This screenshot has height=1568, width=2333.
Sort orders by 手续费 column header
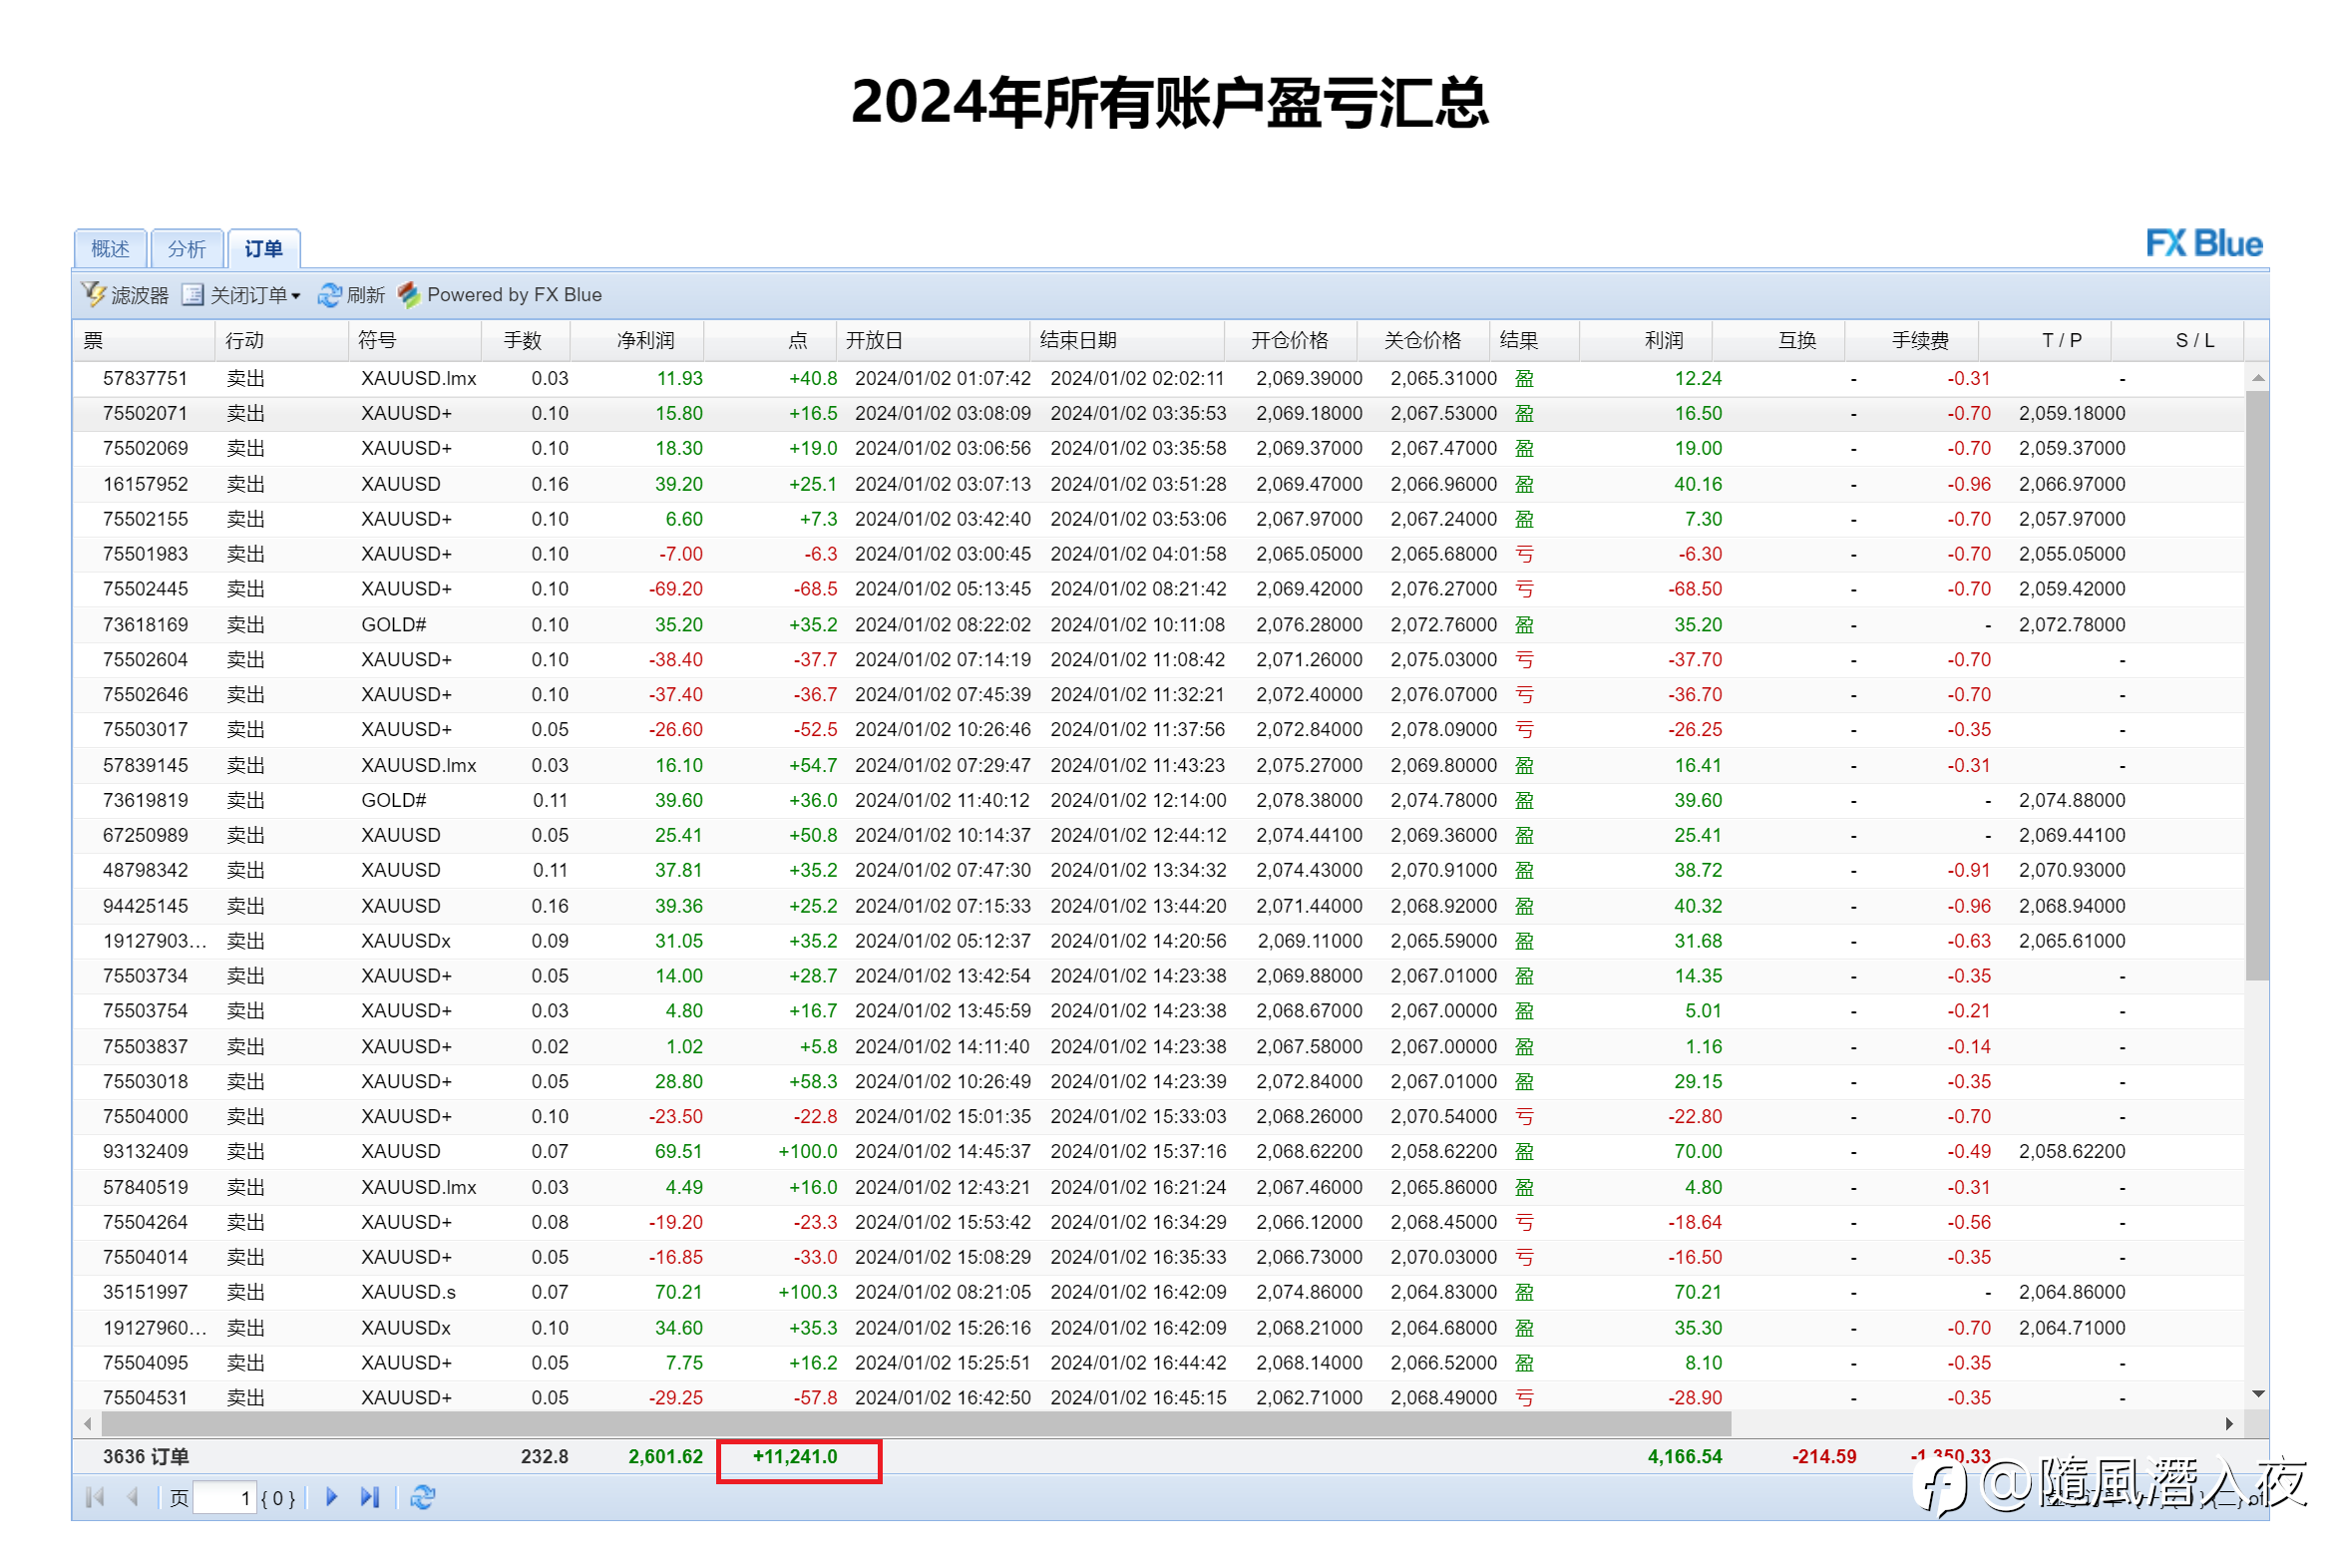tap(1920, 340)
